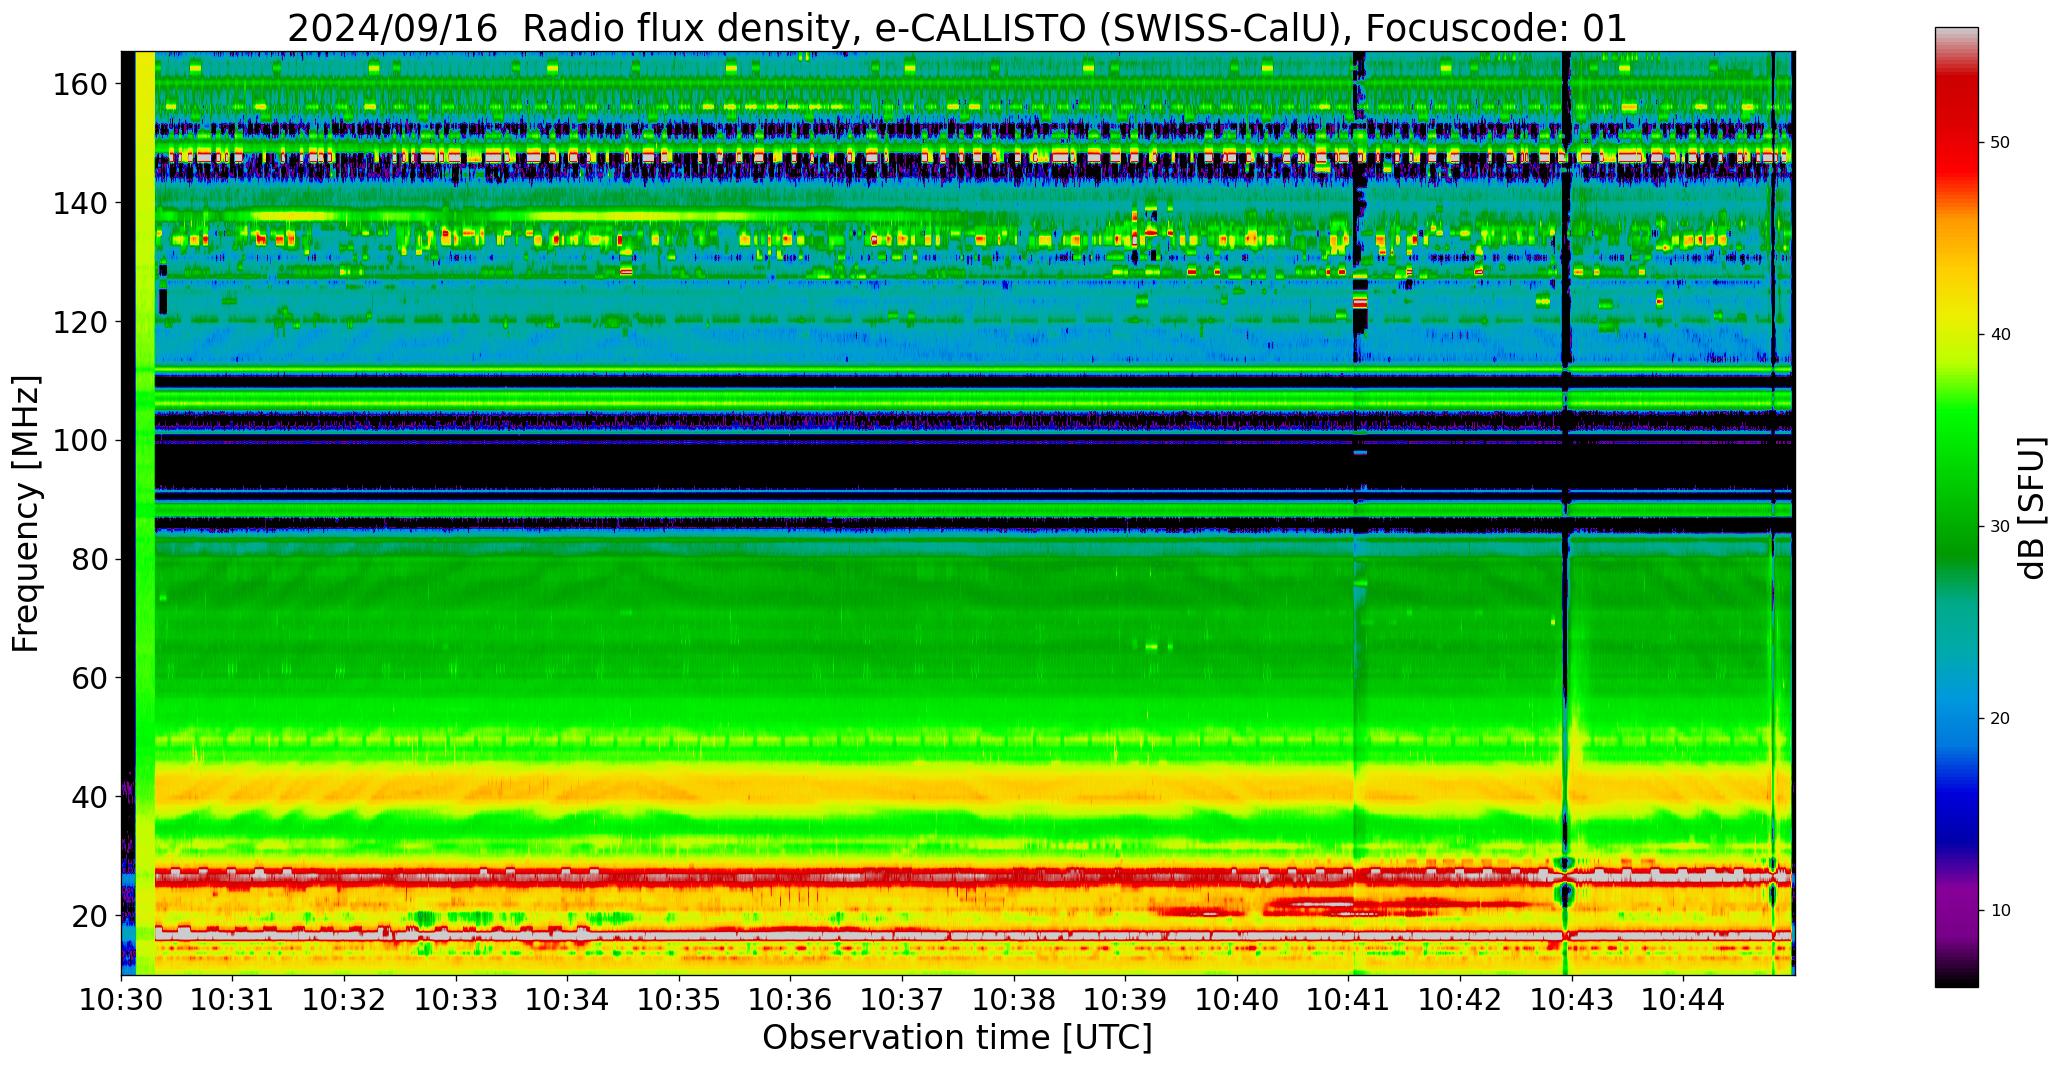
Task: Click the dark blue region of the colorbar
Action: coord(1956,820)
